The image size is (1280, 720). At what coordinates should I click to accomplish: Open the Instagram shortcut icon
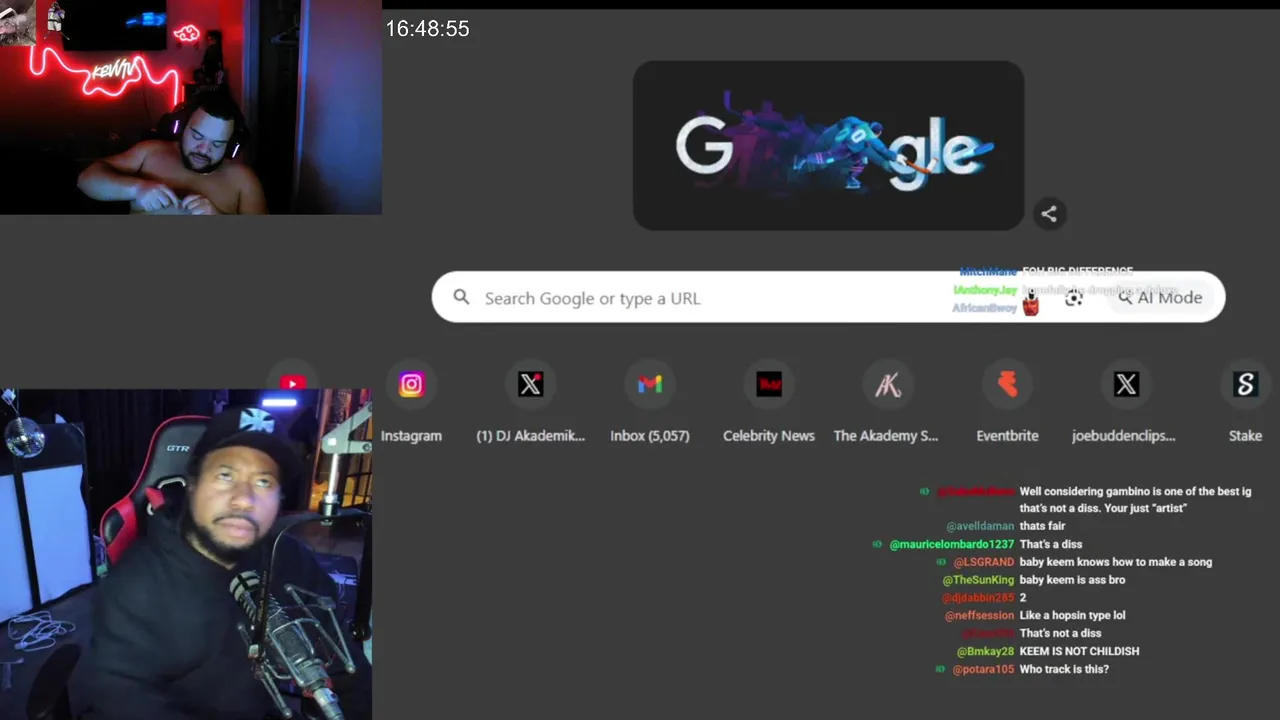coord(411,385)
